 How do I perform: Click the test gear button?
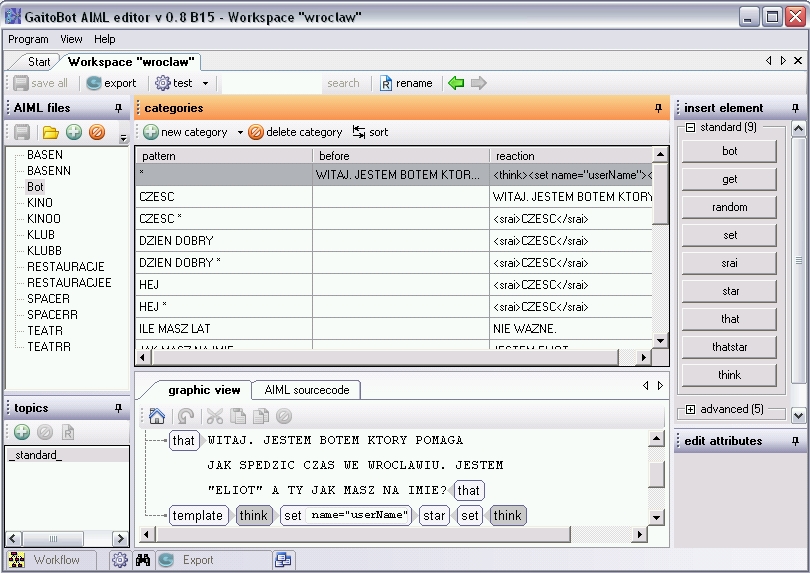click(x=174, y=83)
